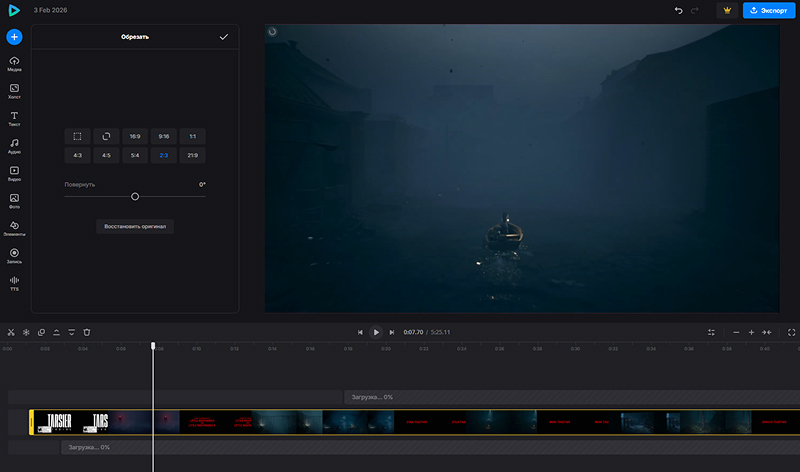This screenshot has width=800, height=472.
Task: Select the 1:1 aspect ratio
Action: (x=192, y=136)
